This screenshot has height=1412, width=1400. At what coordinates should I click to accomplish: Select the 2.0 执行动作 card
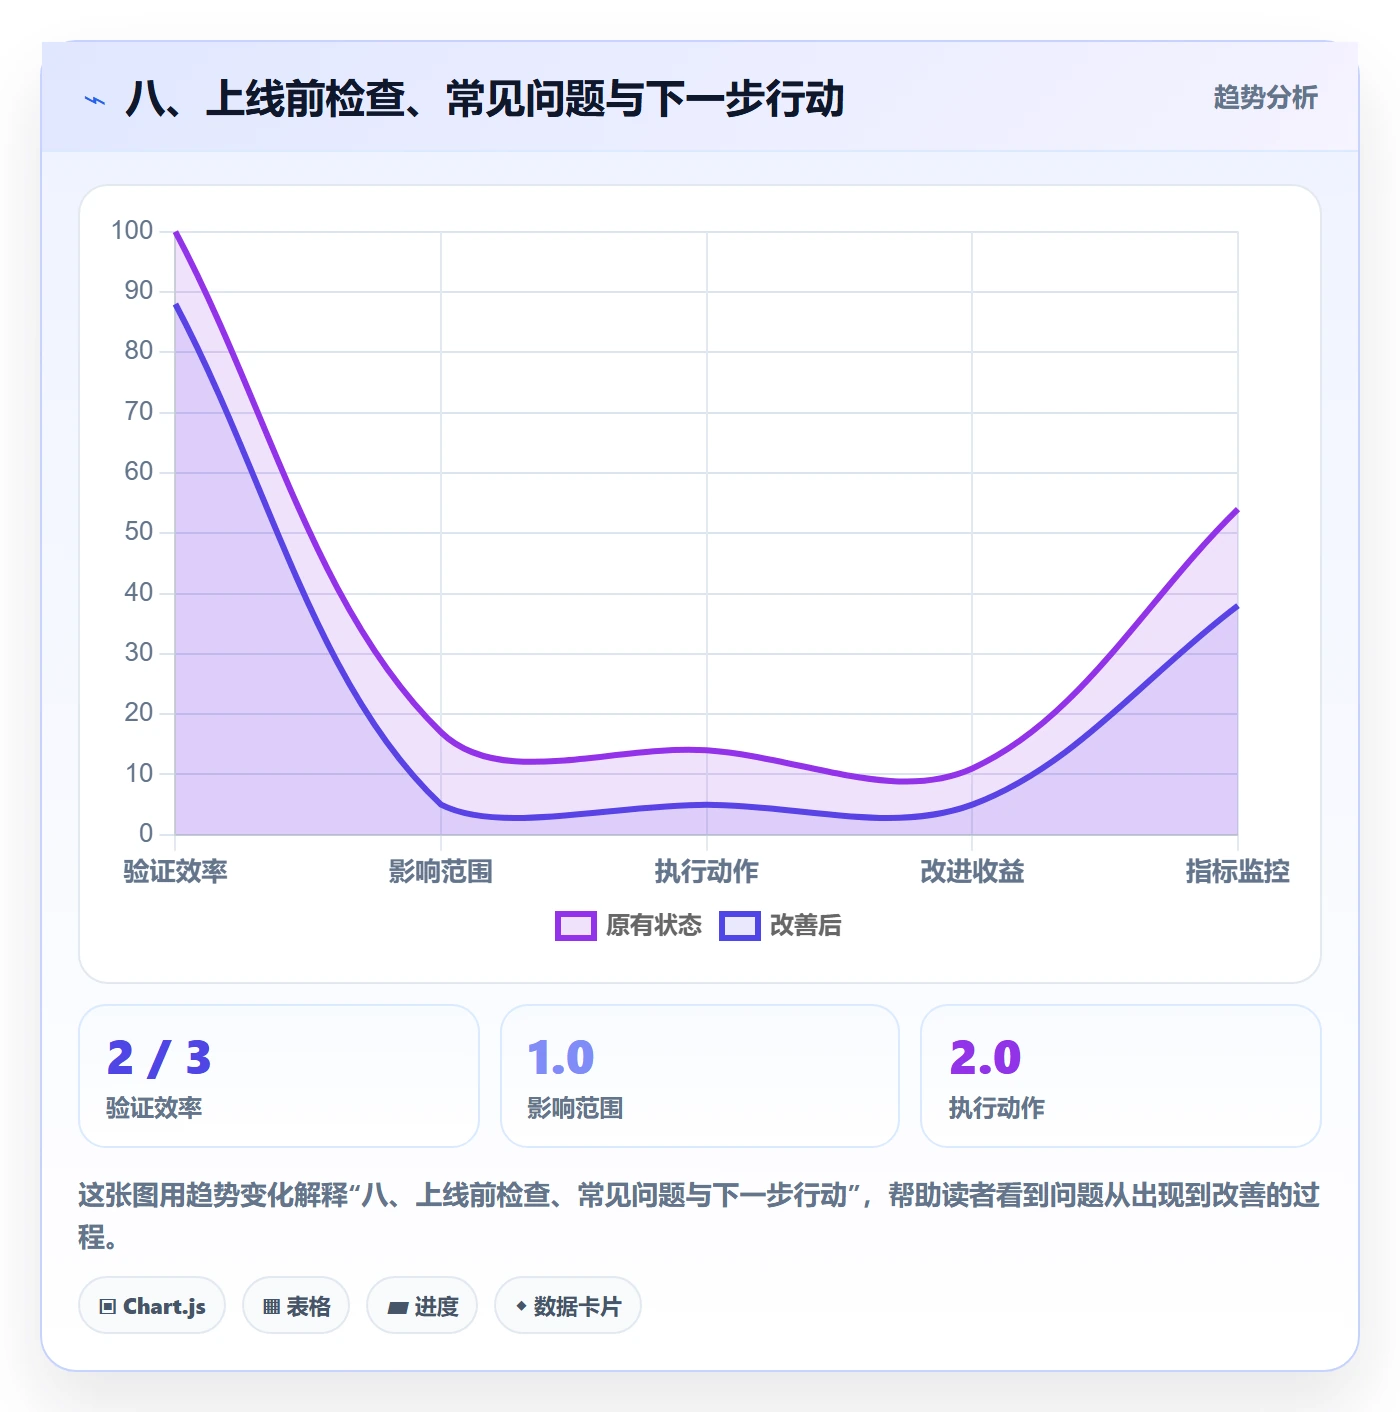pyautogui.click(x=1121, y=1076)
